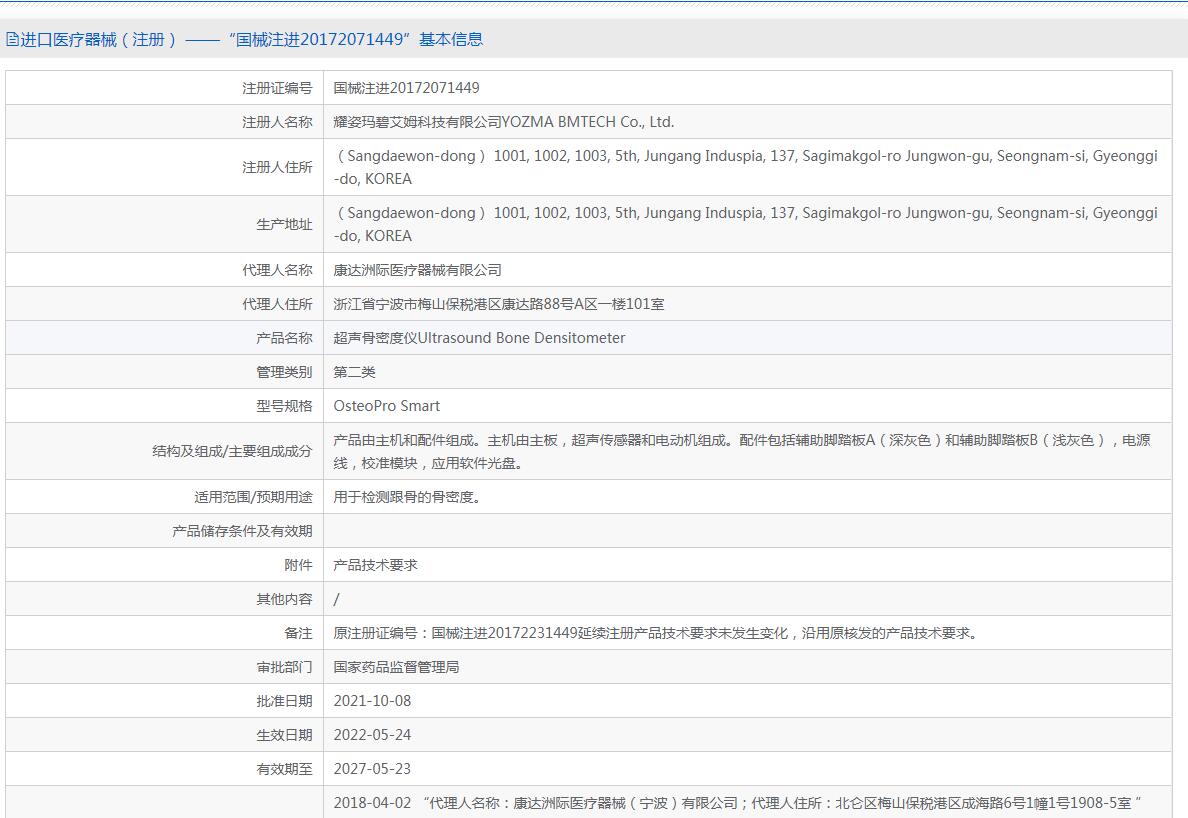The image size is (1188, 818).
Task: Select approval date 2021-10-08
Action: (x=372, y=701)
